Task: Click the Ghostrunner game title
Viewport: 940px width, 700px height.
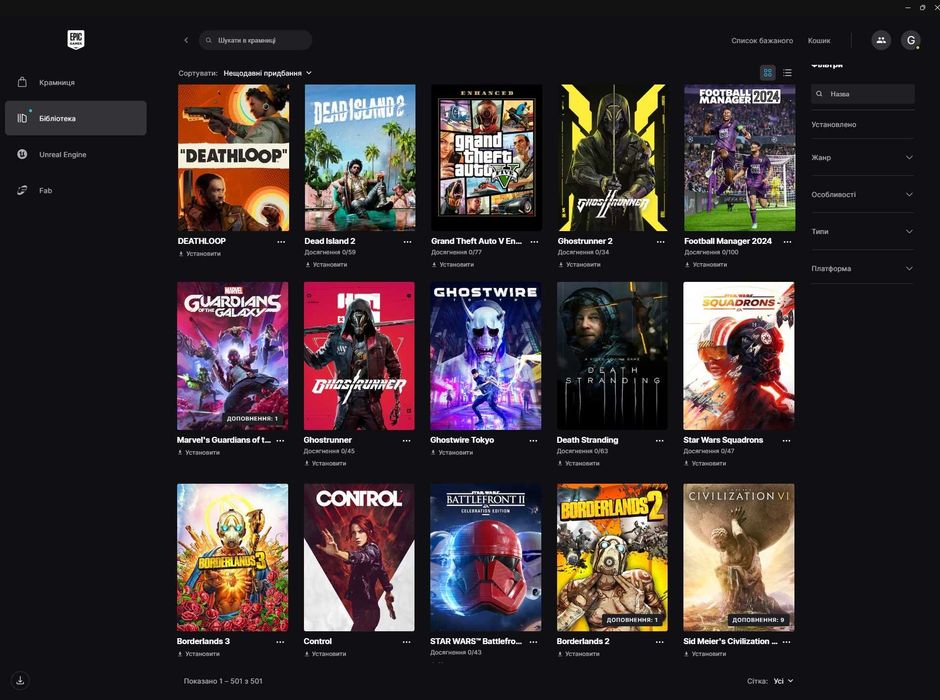Action: click(327, 440)
